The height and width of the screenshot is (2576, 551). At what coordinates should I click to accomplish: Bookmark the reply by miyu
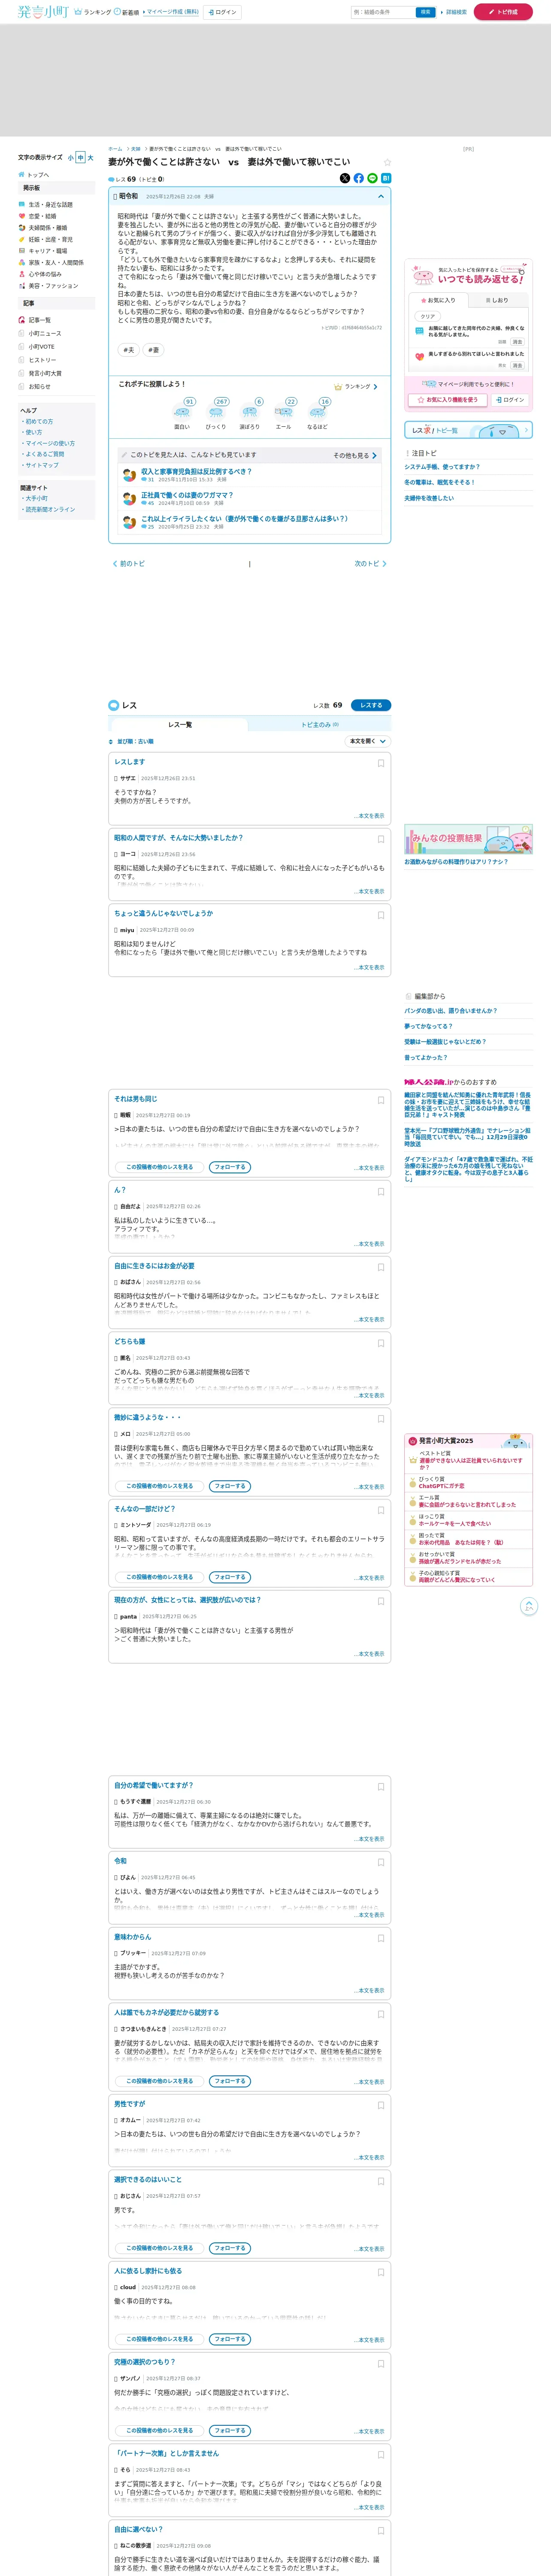(x=381, y=915)
